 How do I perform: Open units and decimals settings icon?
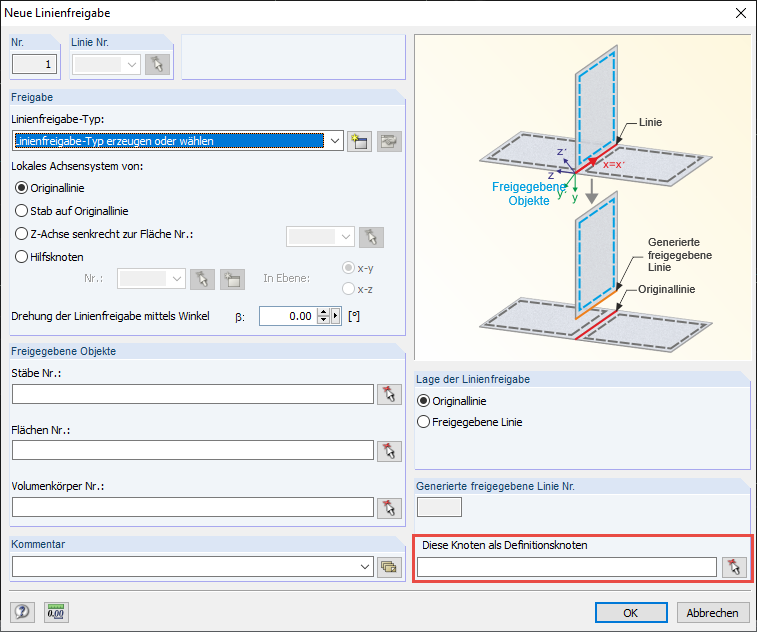pyautogui.click(x=56, y=612)
